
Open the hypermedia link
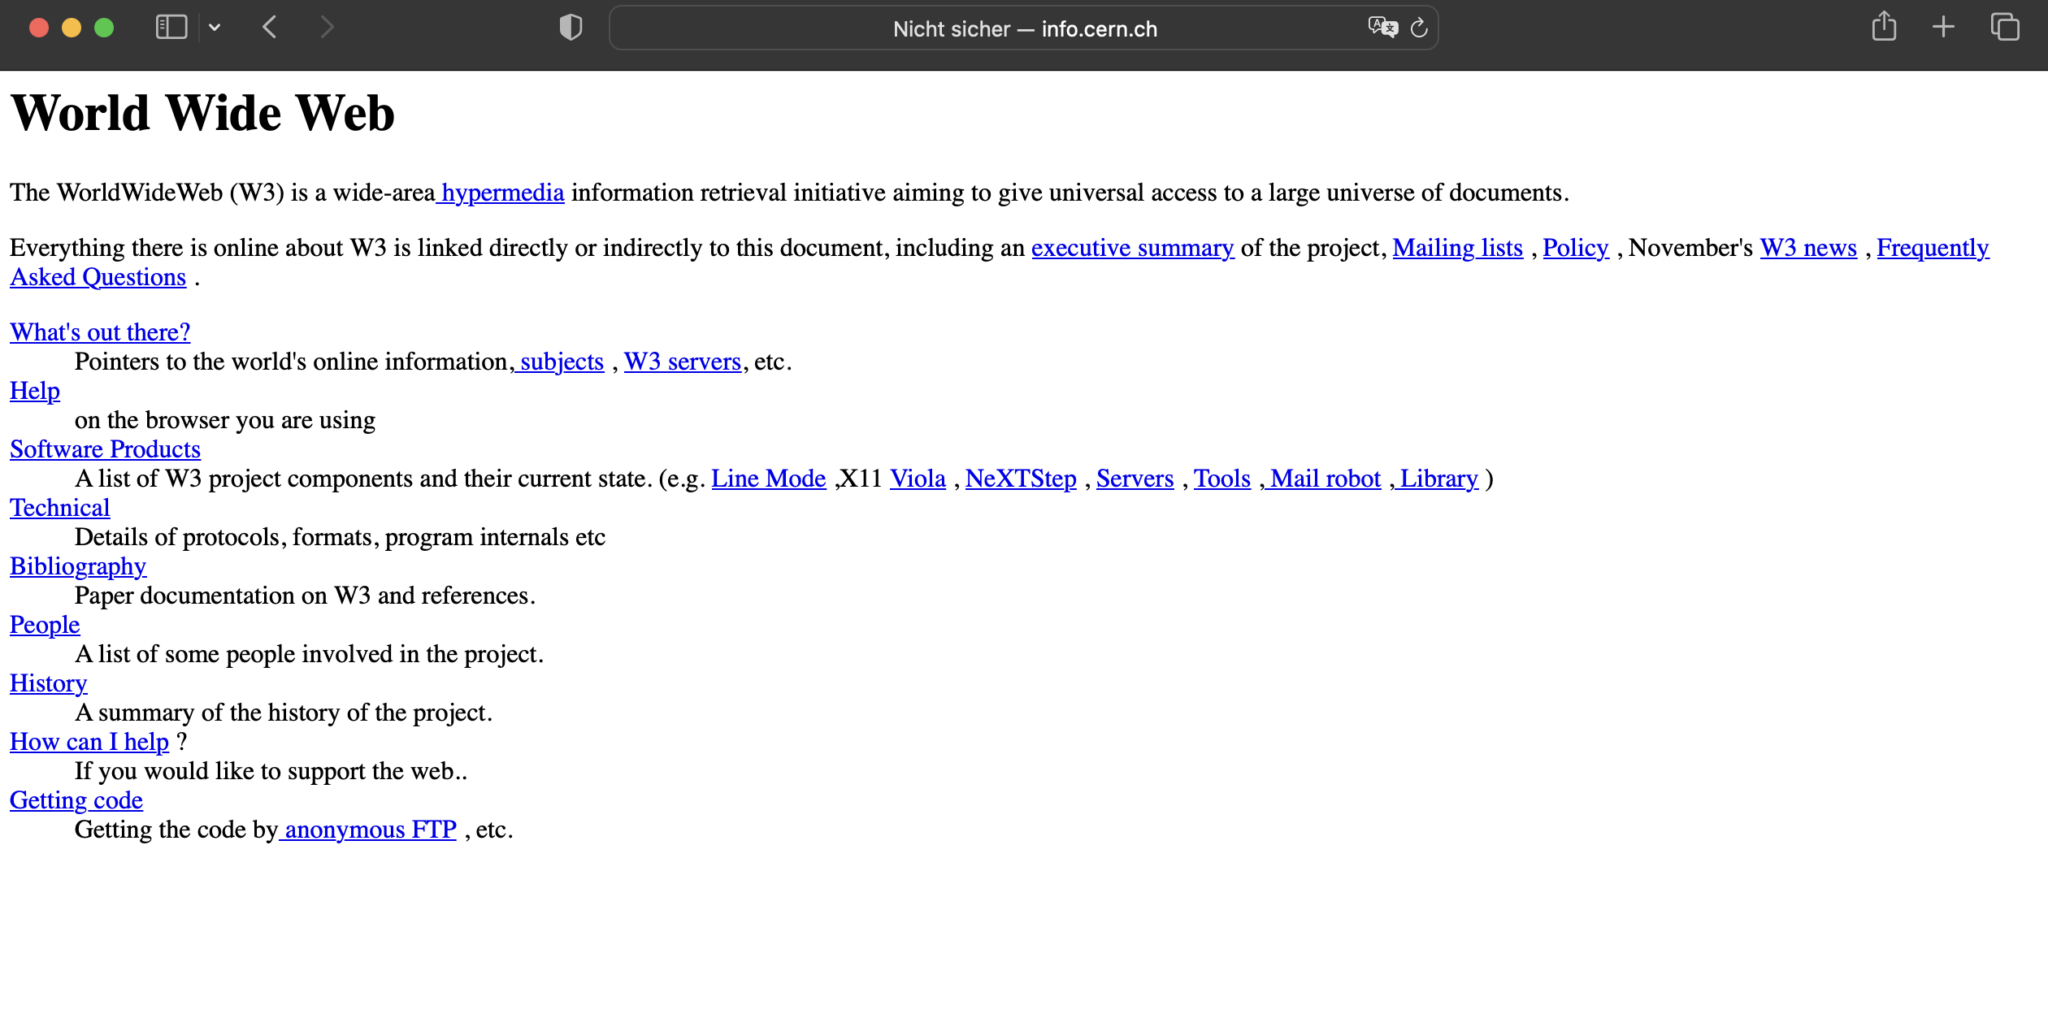(x=502, y=192)
